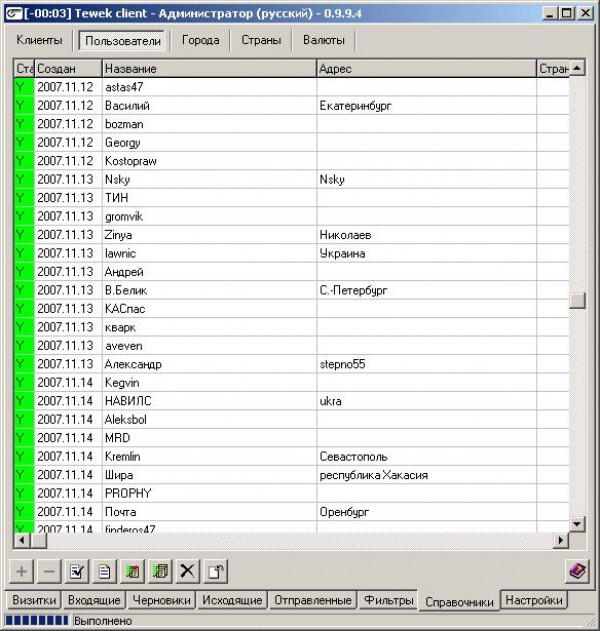Screen dimensions: 600x631
Task: Select the Андрей row
Action: [x=291, y=272]
